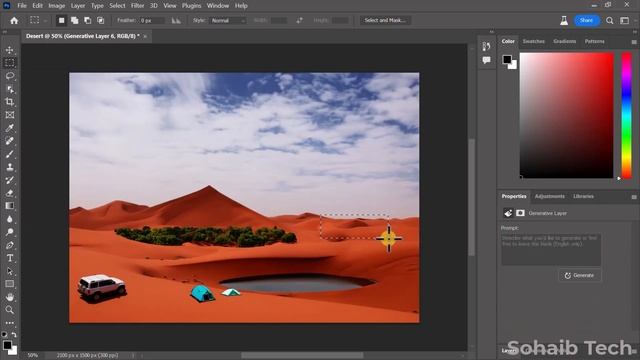Open the File menu
The height and width of the screenshot is (360, 640).
click(x=22, y=6)
